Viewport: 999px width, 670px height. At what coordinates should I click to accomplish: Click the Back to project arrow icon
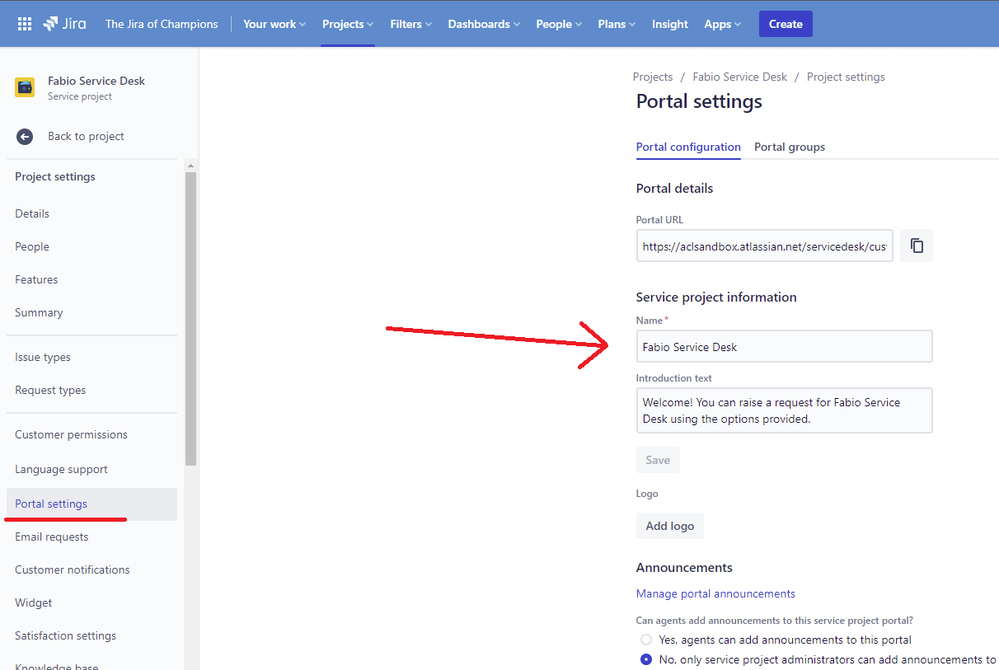click(24, 136)
